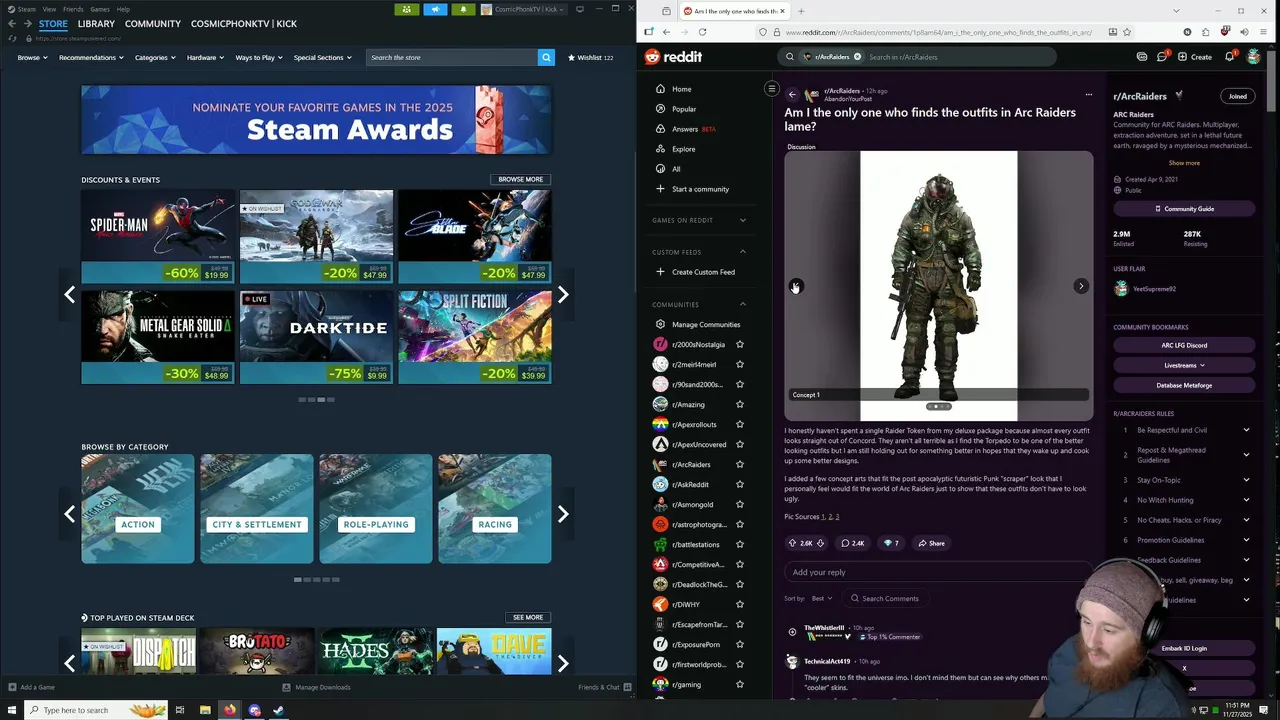Remove the r/ArcRaiders search filter chip
Viewport: 1280px width, 720px height.
(x=857, y=57)
